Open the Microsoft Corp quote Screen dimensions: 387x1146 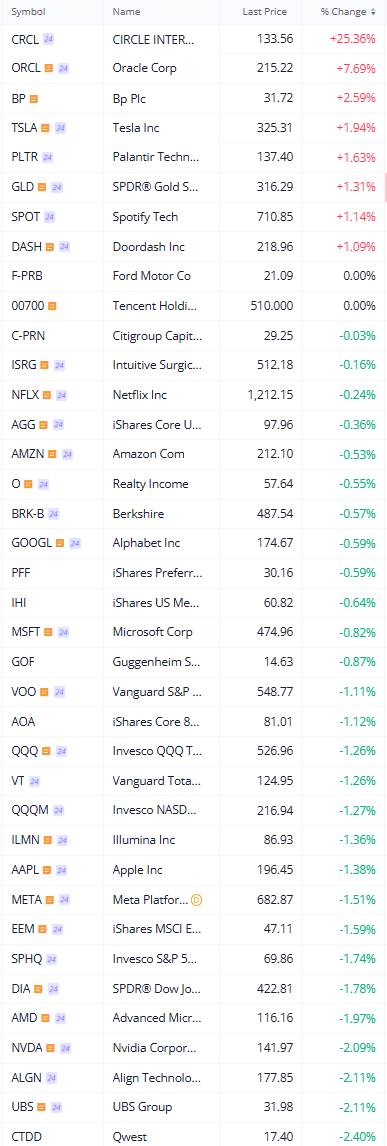click(x=194, y=632)
